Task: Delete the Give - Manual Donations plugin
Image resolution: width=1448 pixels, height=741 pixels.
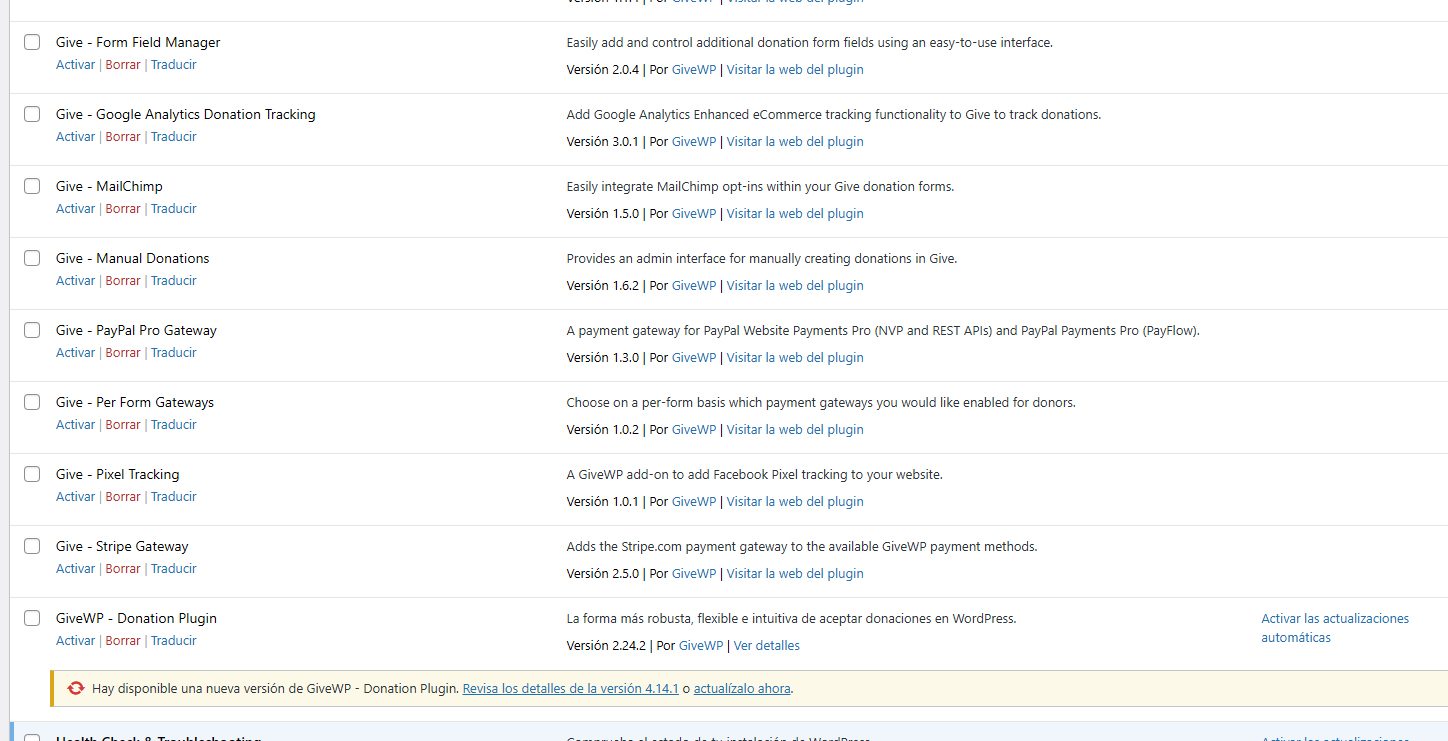Action: [123, 281]
